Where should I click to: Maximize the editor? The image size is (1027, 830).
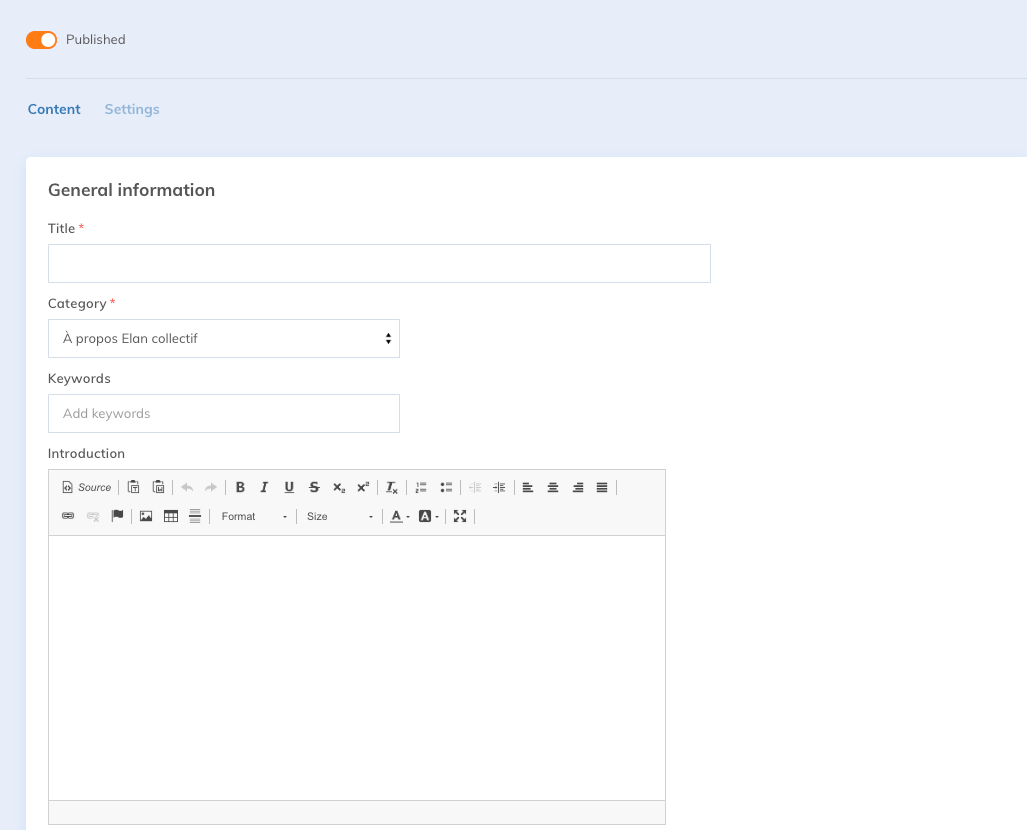460,516
